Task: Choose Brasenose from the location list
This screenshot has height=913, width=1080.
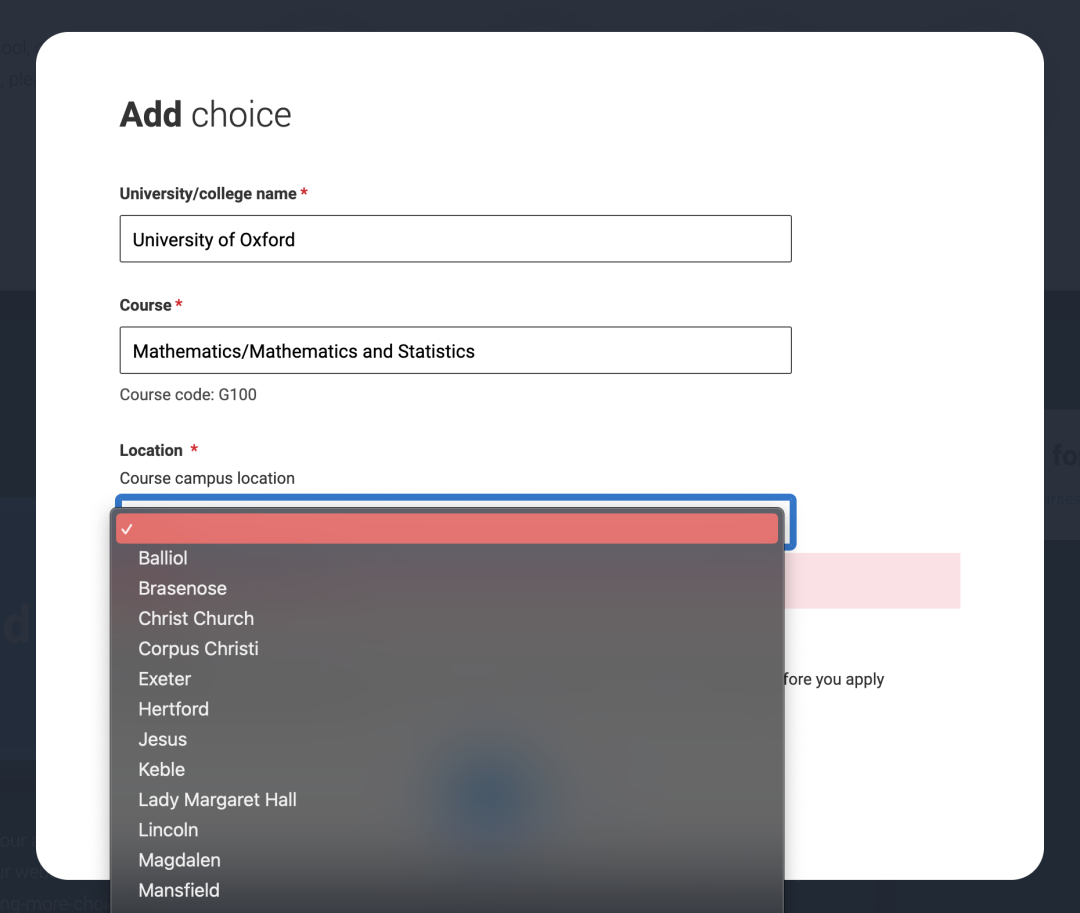Action: (447, 589)
